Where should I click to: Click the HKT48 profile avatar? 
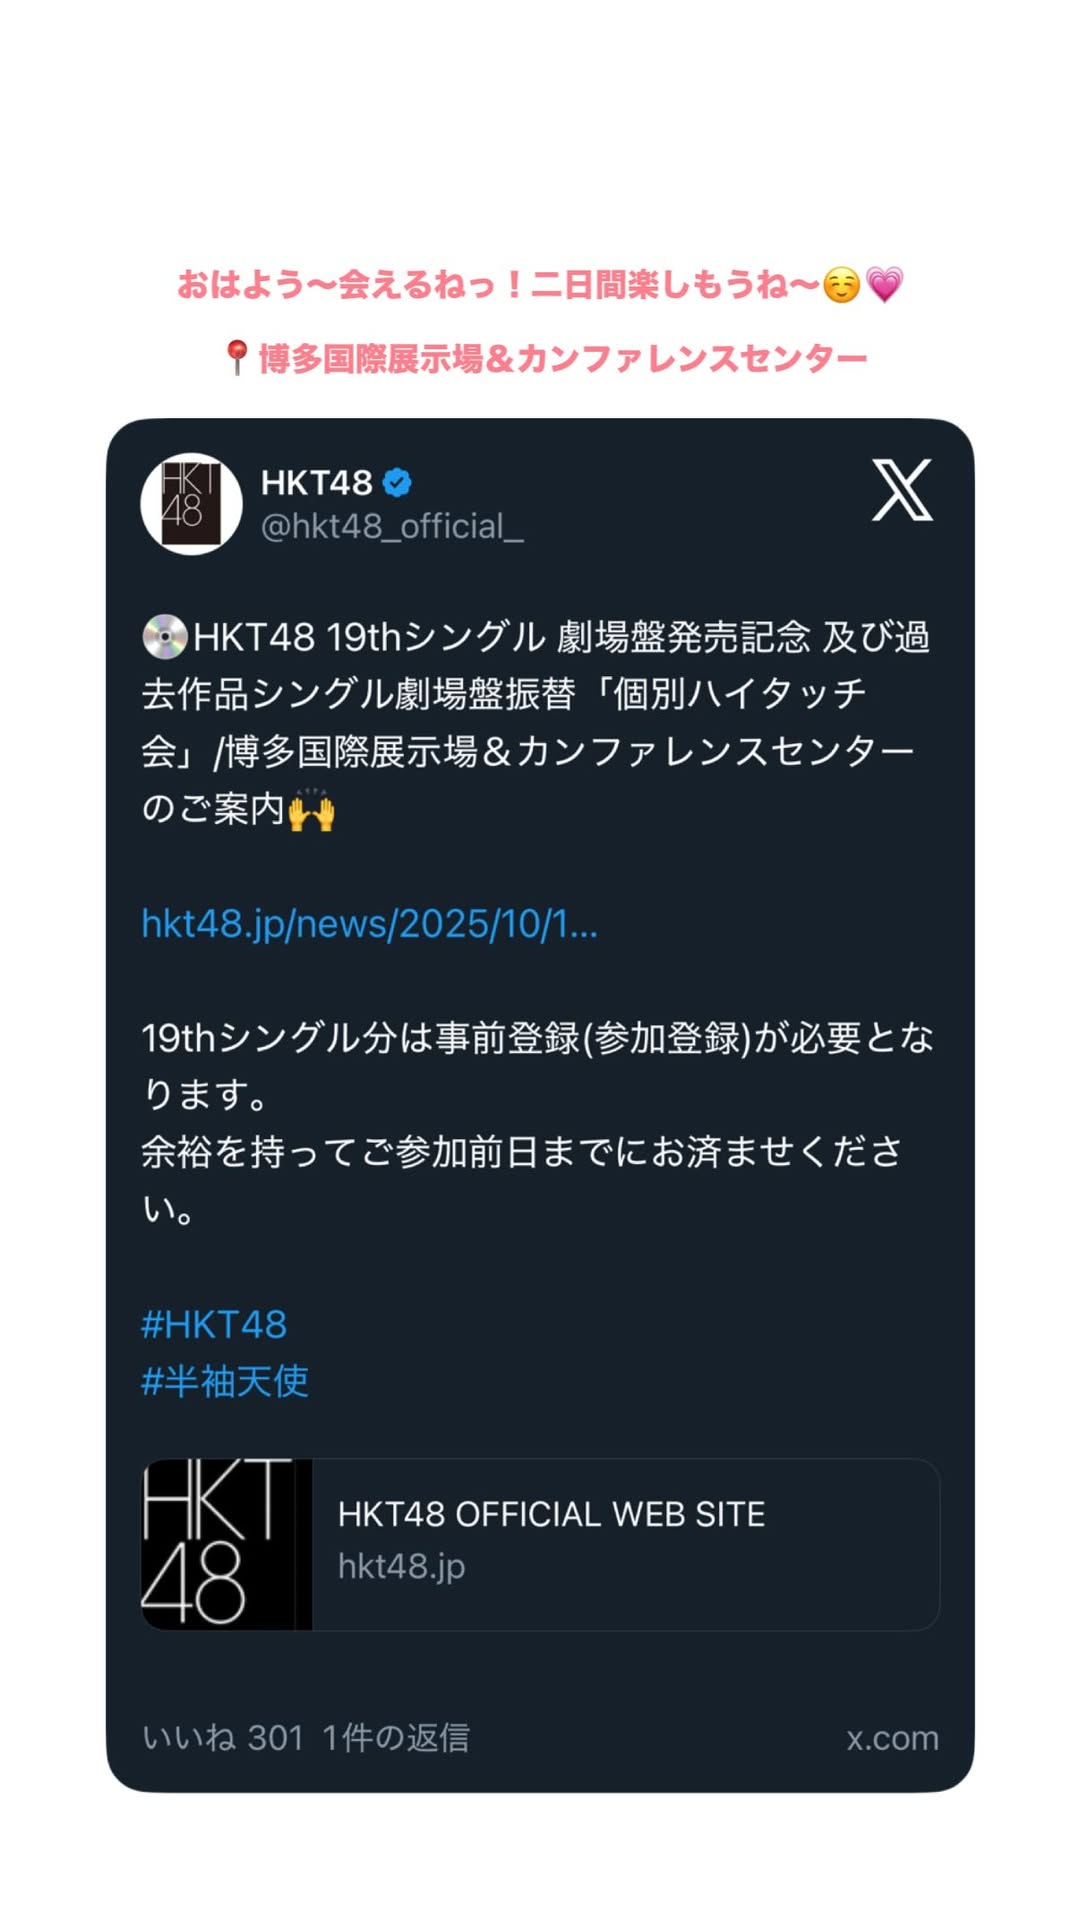coord(191,503)
